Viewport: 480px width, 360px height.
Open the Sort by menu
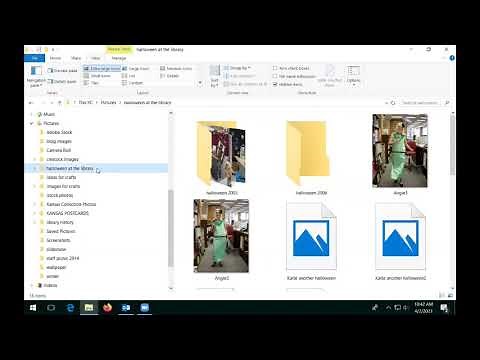[x=214, y=76]
